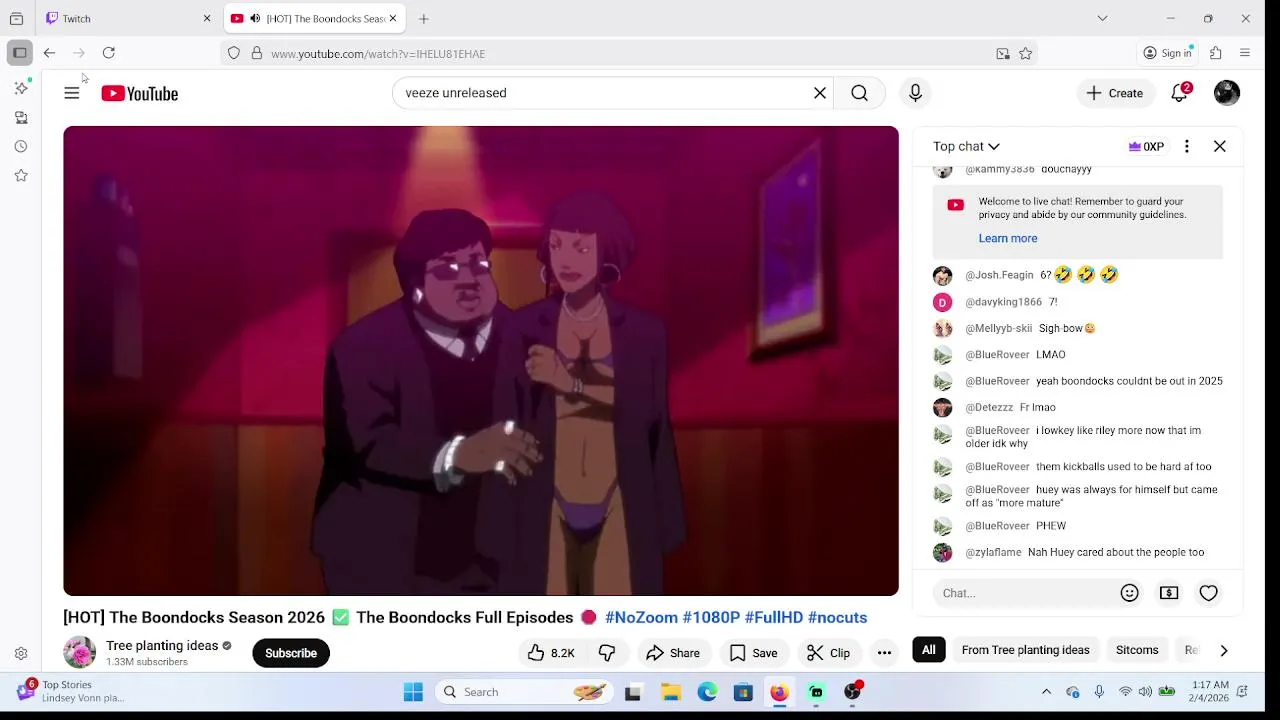Open sidebar history clock icon
This screenshot has height=720, width=1280.
pyautogui.click(x=21, y=147)
